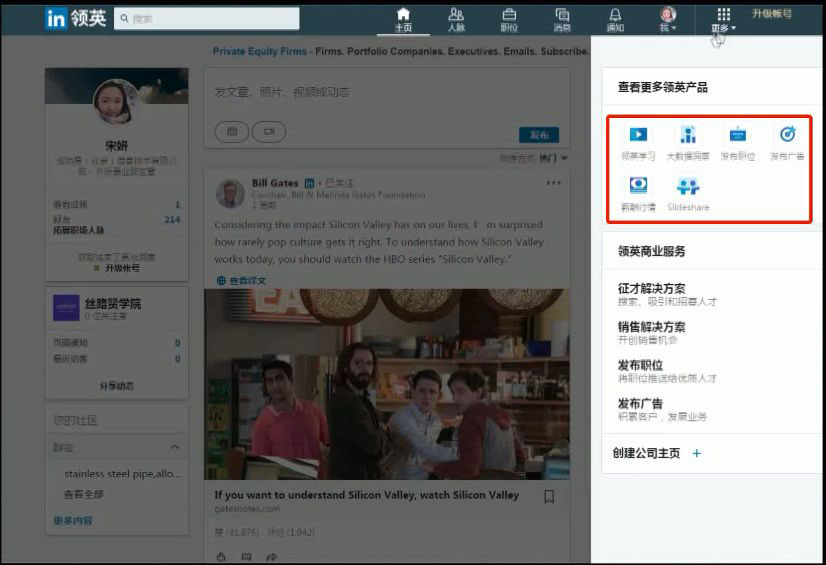The width and height of the screenshot is (826, 565).
Task: Click the blue 发布 publish button
Action: point(538,135)
